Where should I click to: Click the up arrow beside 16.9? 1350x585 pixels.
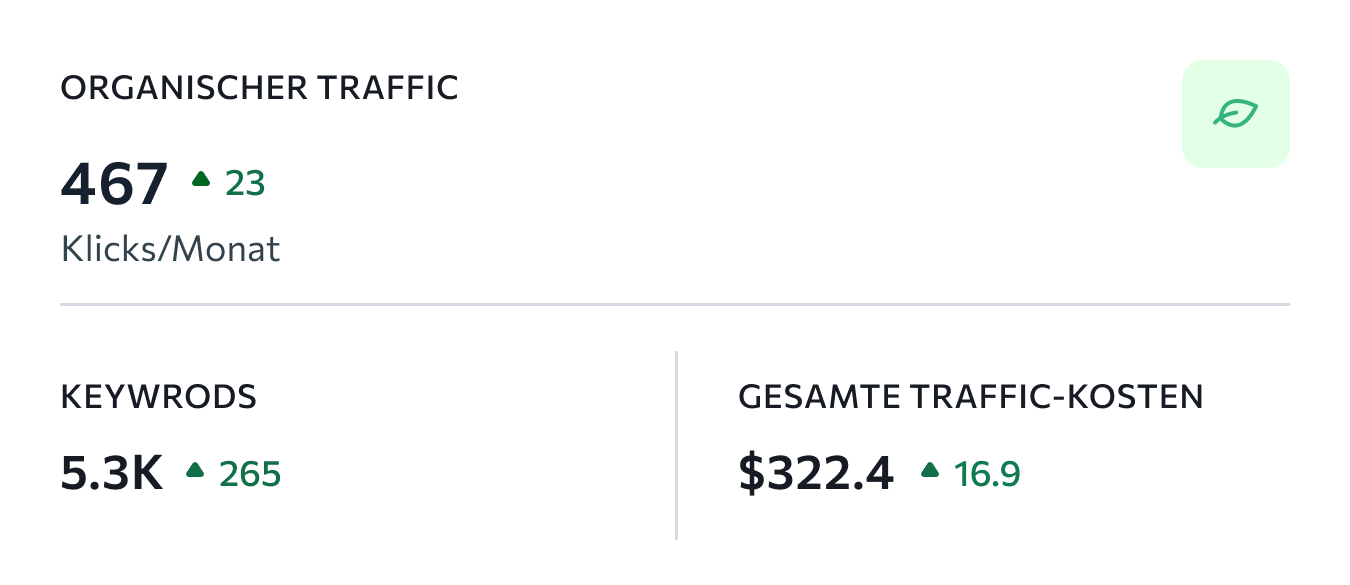pyautogui.click(x=931, y=469)
